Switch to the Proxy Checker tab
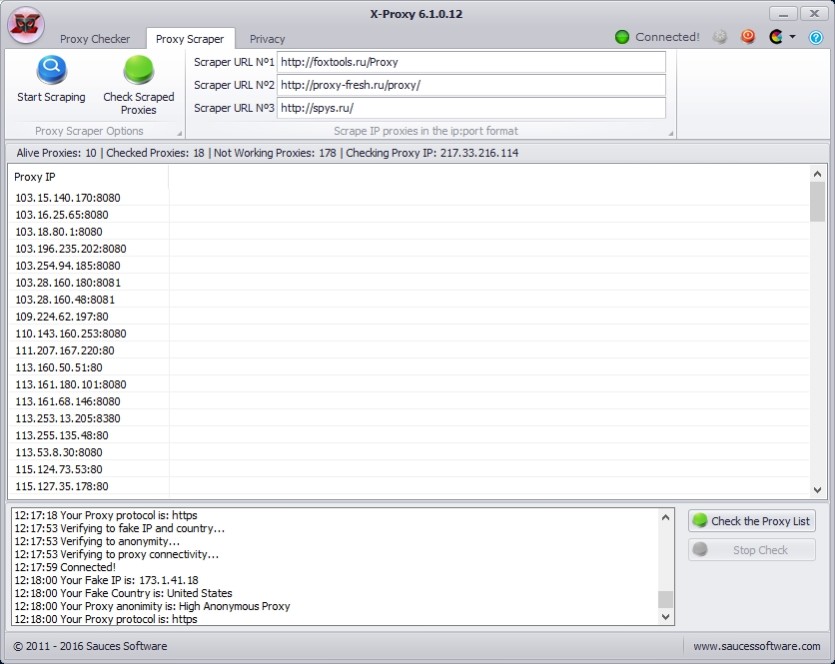The image size is (835, 664). click(95, 39)
